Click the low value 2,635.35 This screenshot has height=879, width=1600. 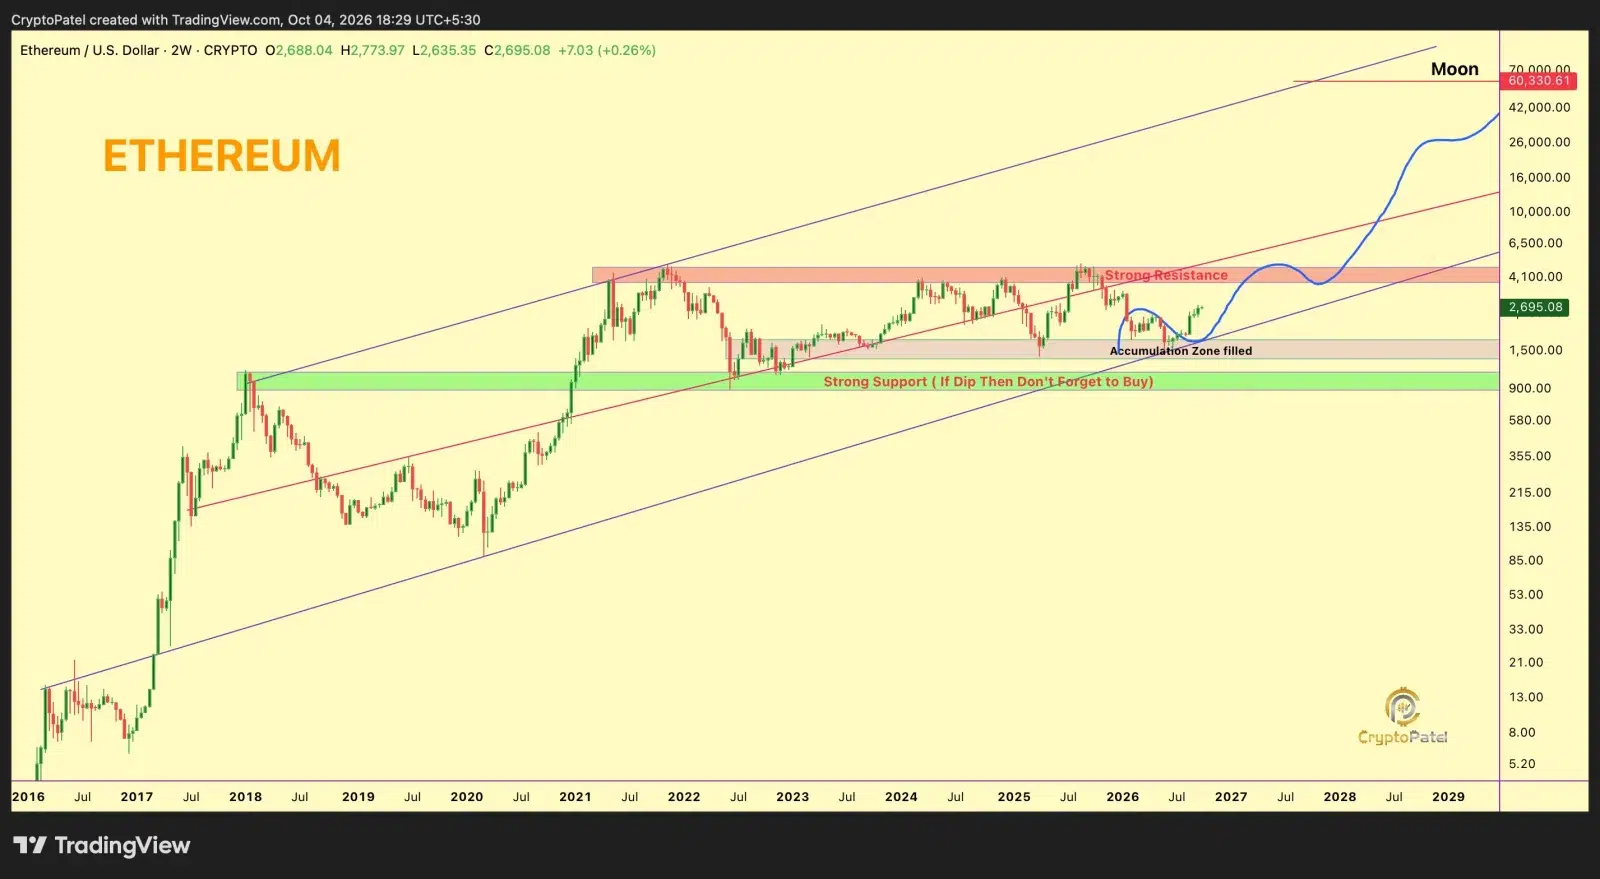tap(448, 50)
